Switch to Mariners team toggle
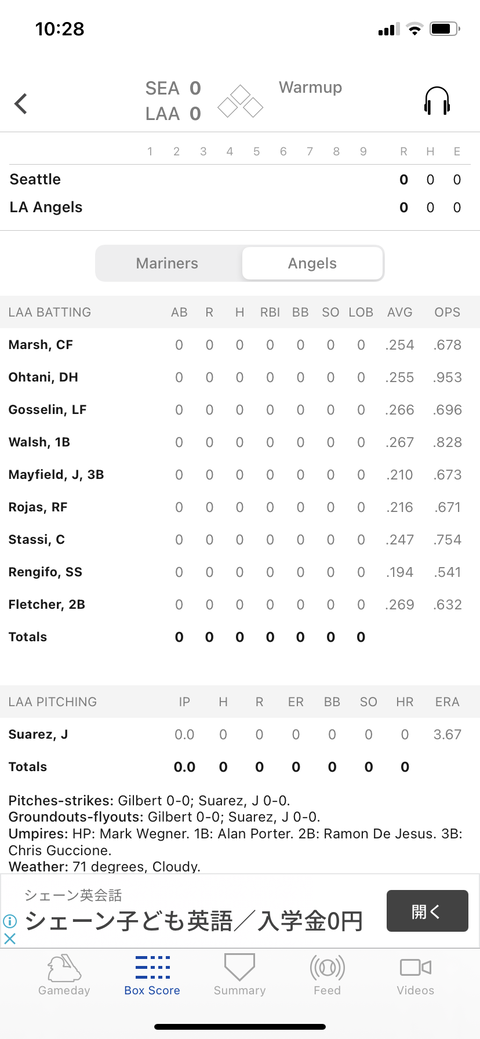The image size is (480, 1039). point(167,263)
